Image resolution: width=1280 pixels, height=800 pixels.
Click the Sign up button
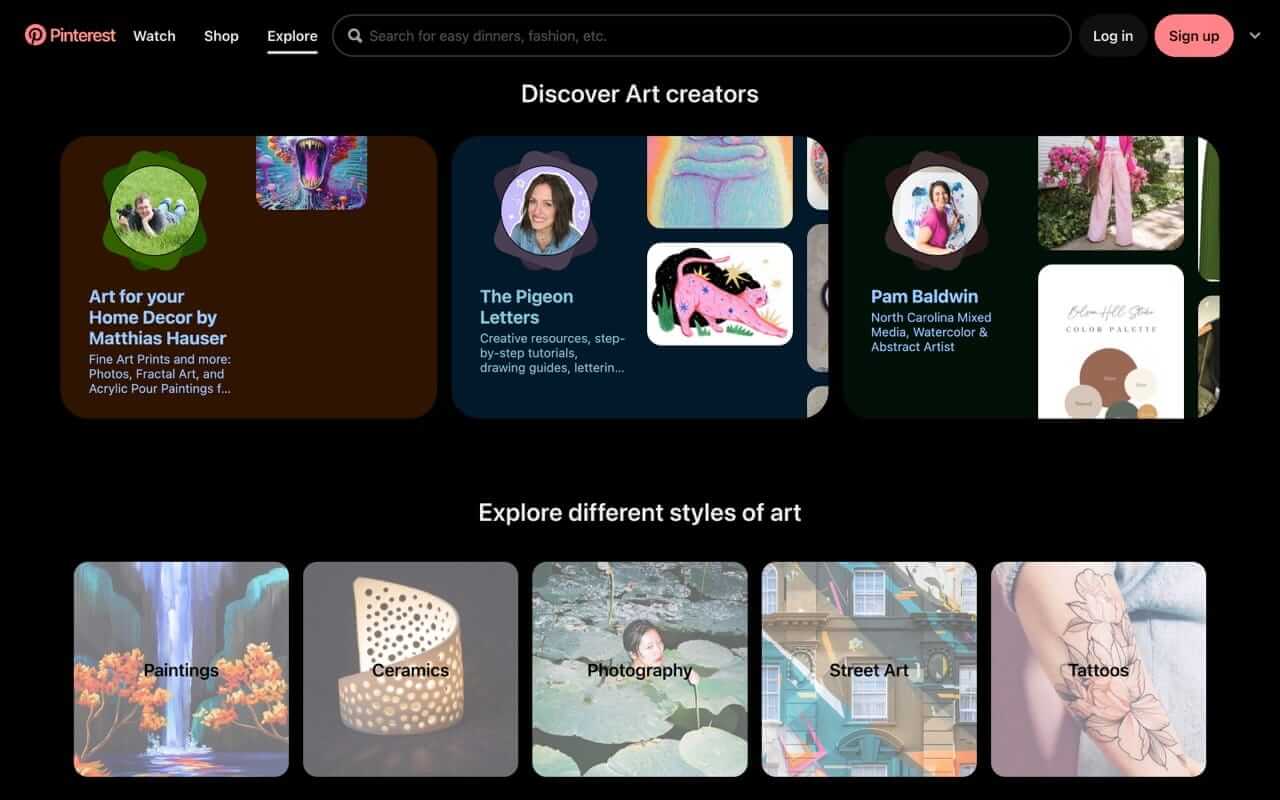(x=1194, y=36)
